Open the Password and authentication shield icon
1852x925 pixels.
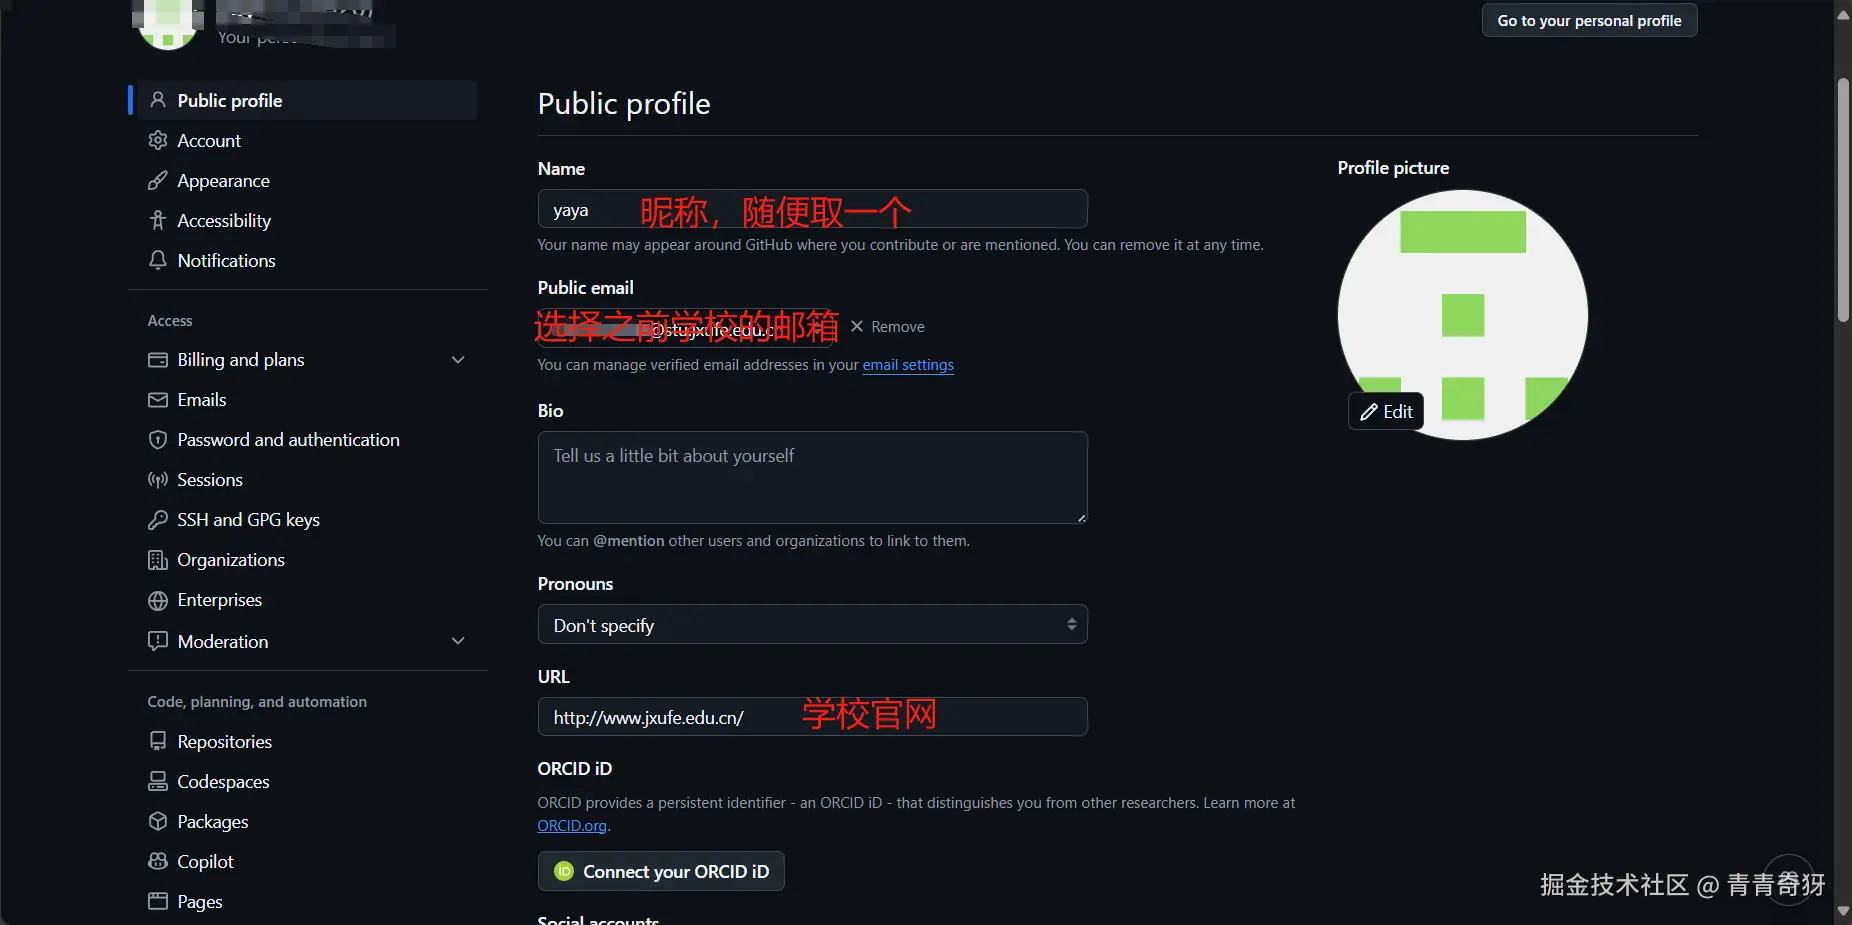point(157,440)
